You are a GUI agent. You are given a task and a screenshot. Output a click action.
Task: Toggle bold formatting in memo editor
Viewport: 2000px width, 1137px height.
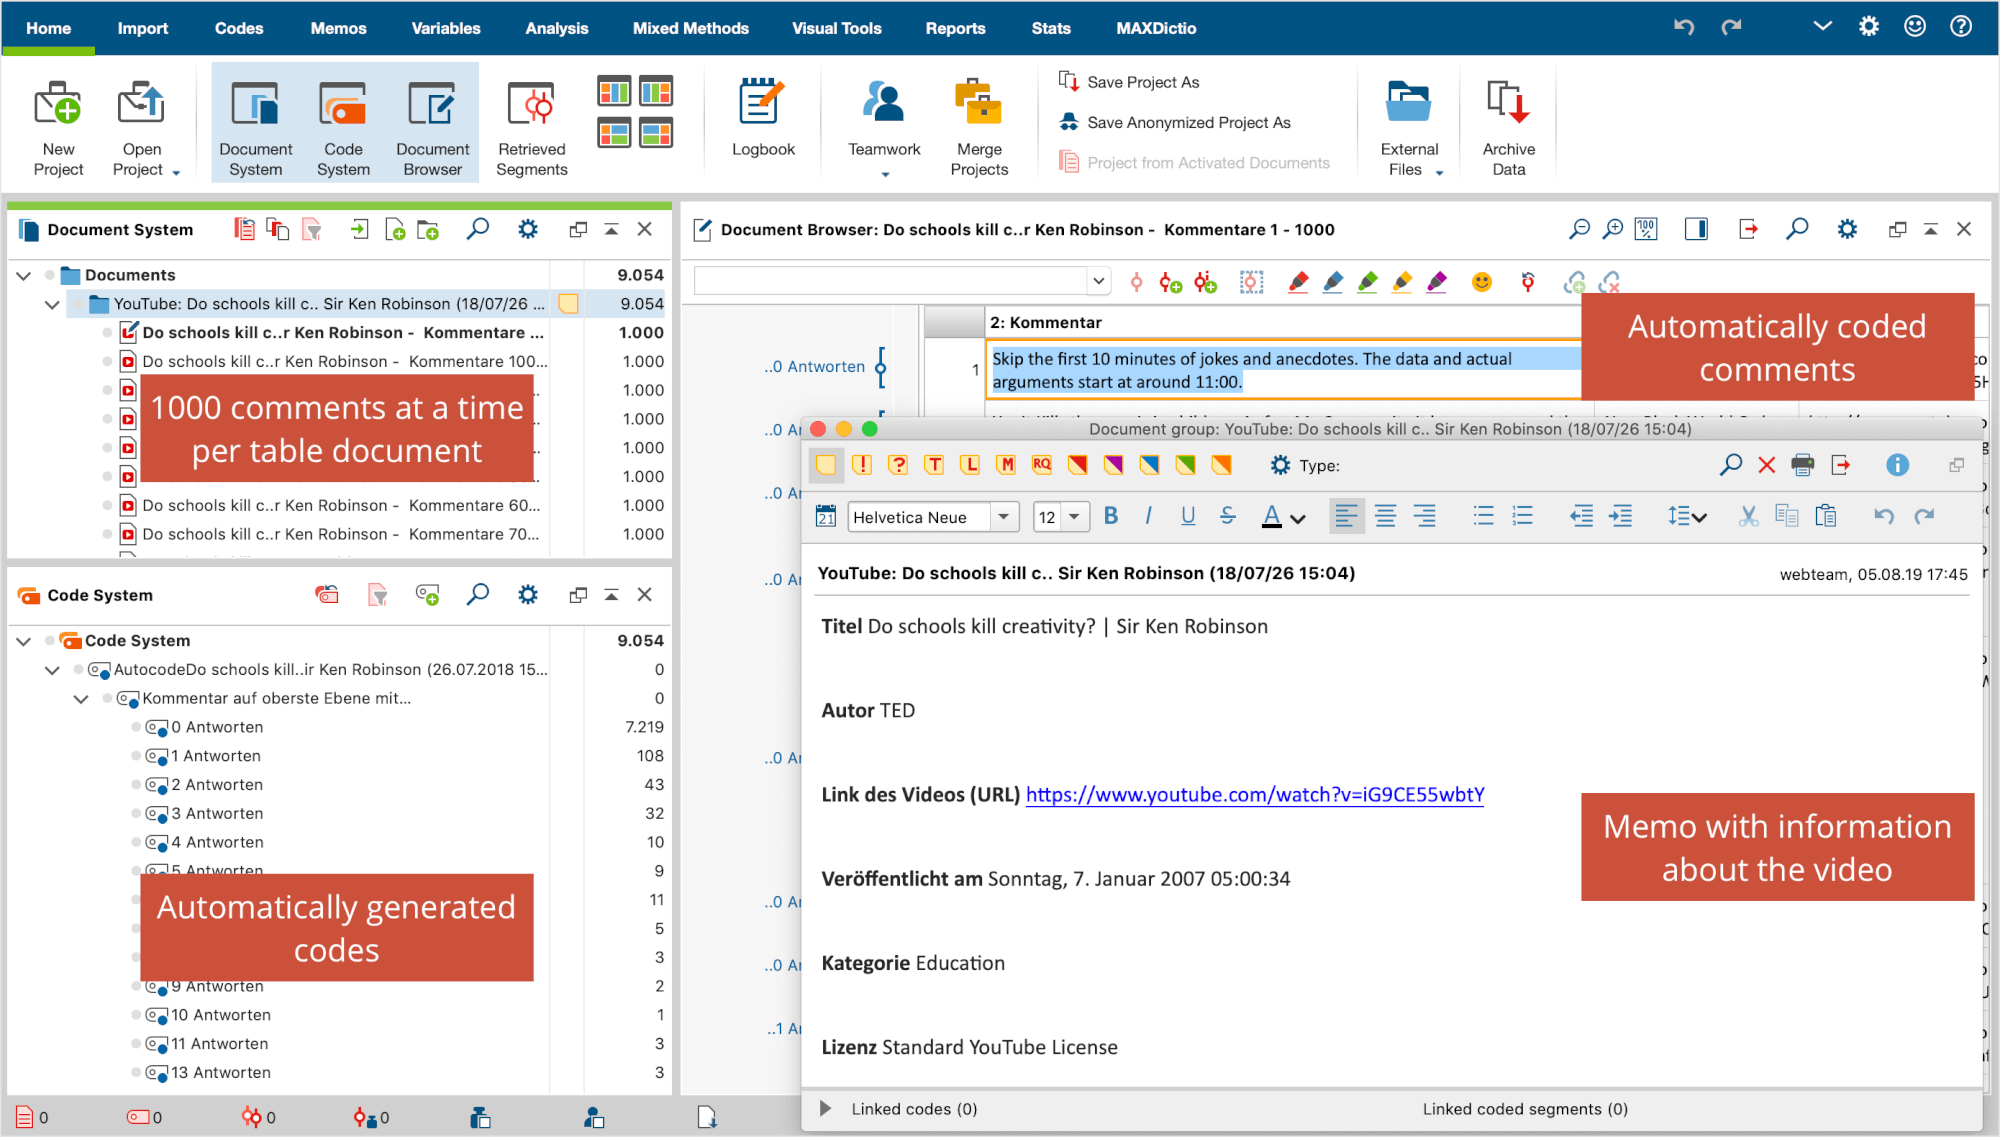point(1110,516)
